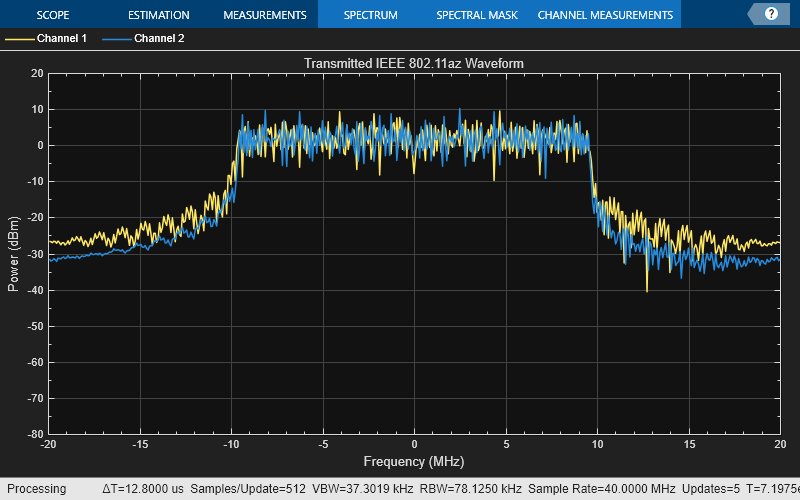Click the -40 tick on power axis
The width and height of the screenshot is (800, 500).
point(35,290)
